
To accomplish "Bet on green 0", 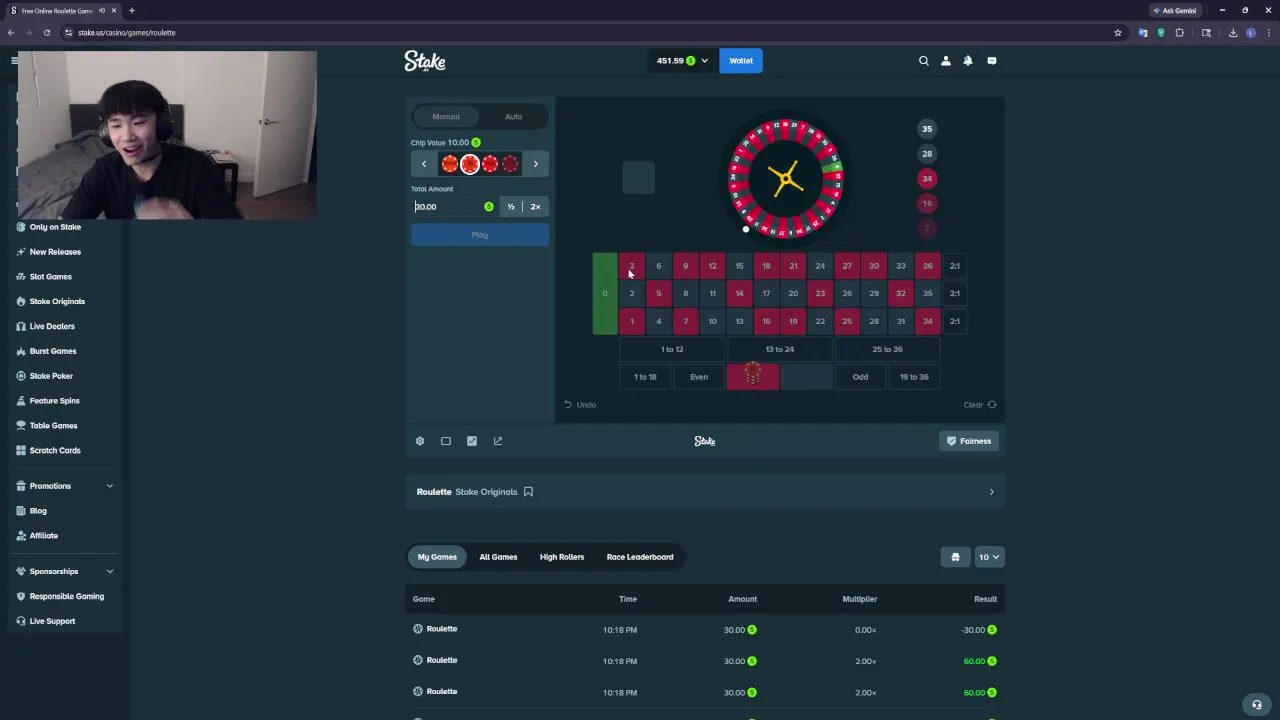I will (x=605, y=294).
